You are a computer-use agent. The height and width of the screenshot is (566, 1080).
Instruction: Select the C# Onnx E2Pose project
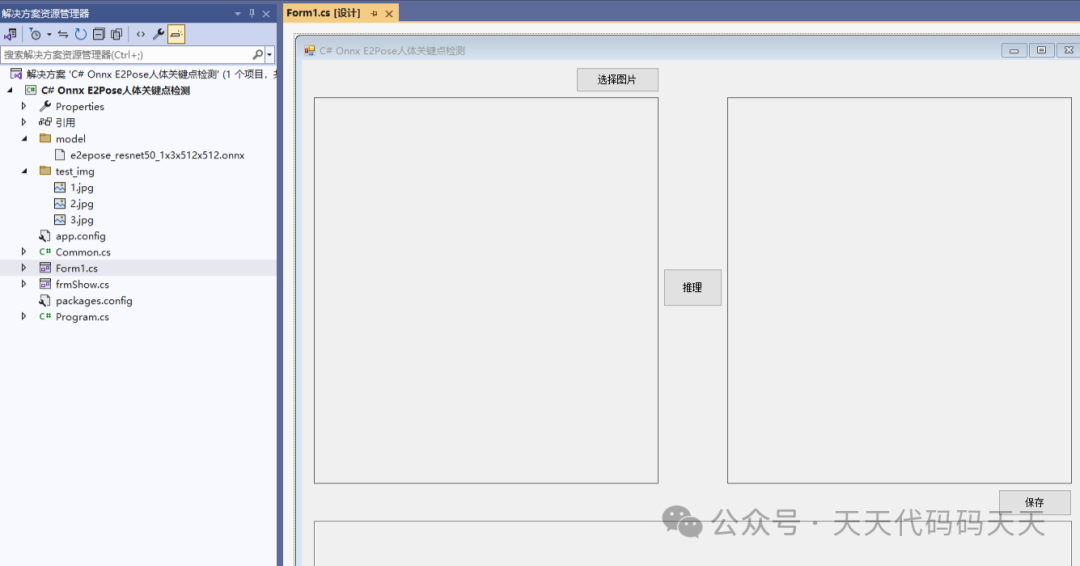click(115, 90)
